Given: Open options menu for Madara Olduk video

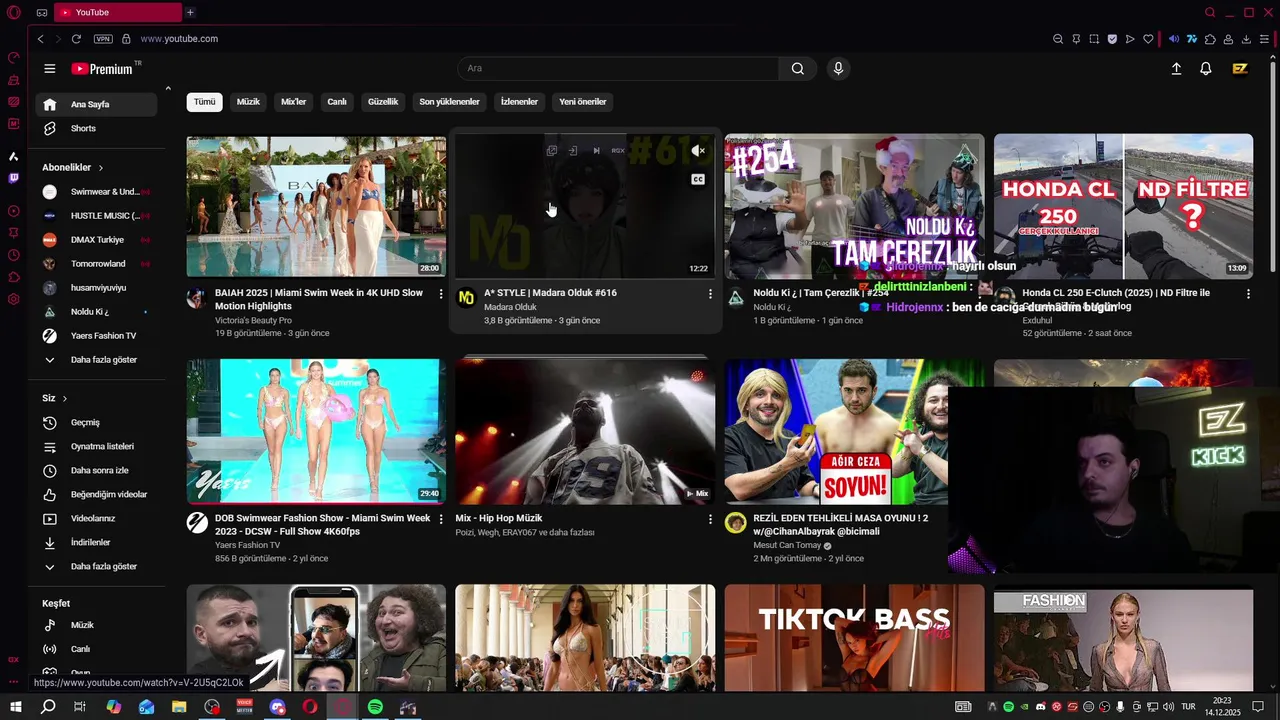Looking at the screenshot, I should pos(710,294).
